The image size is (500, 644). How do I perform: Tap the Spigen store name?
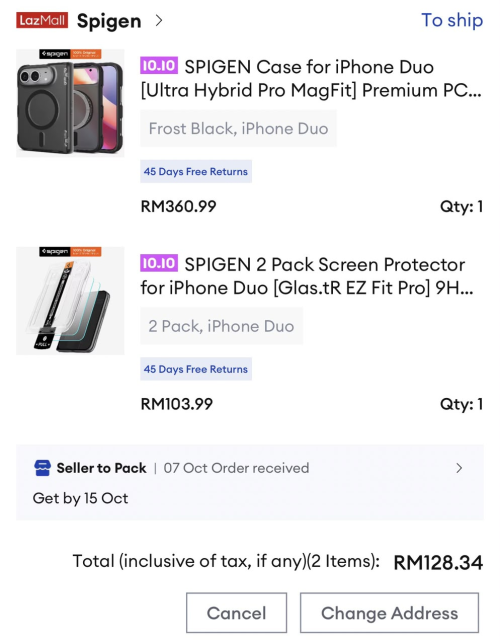(x=109, y=21)
